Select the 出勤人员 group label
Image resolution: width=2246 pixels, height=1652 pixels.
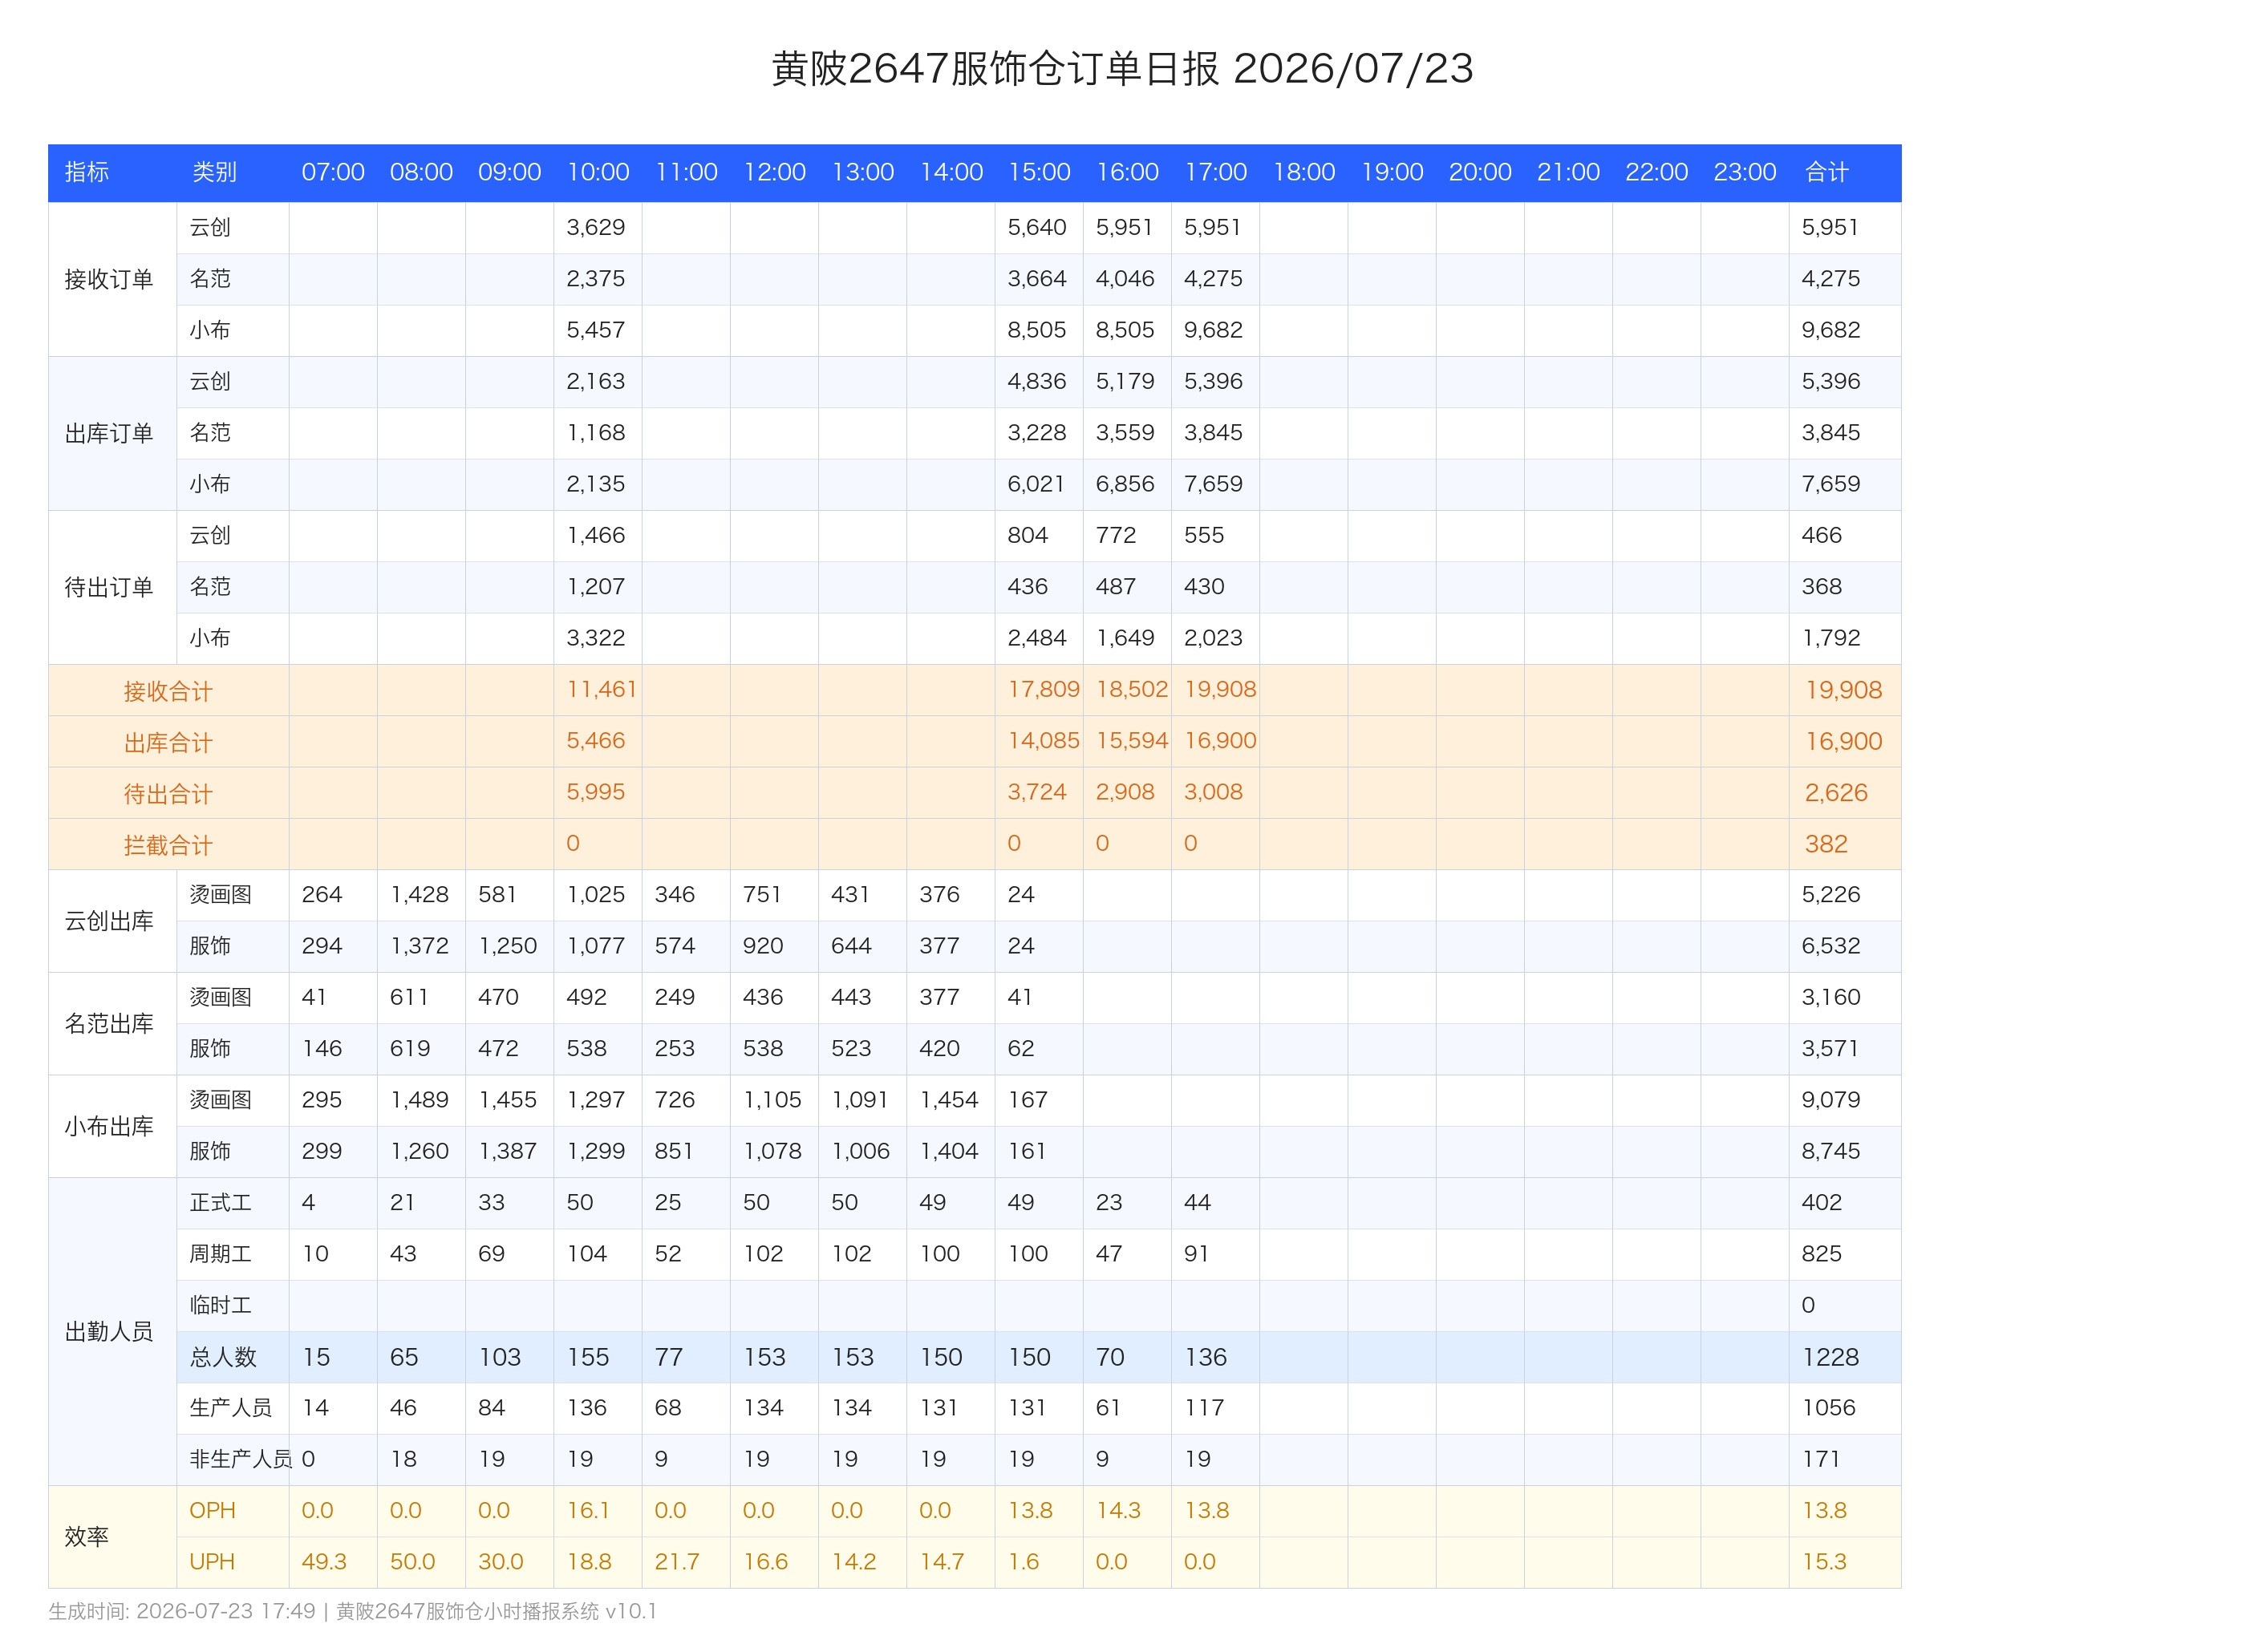tap(109, 1331)
